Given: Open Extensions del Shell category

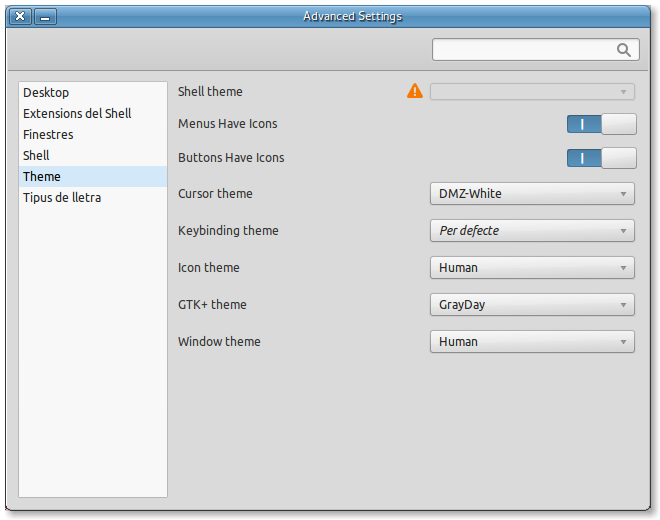Looking at the screenshot, I should point(77,114).
